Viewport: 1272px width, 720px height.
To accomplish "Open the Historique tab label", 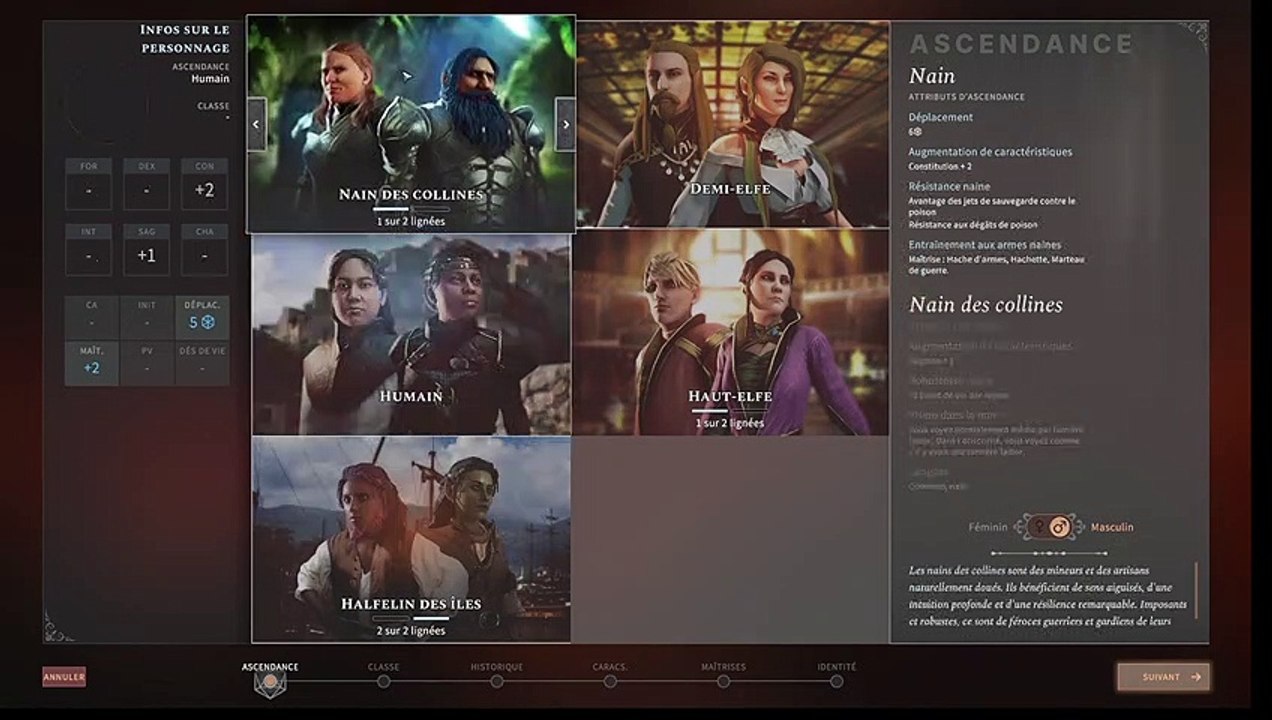I will click(x=497, y=667).
